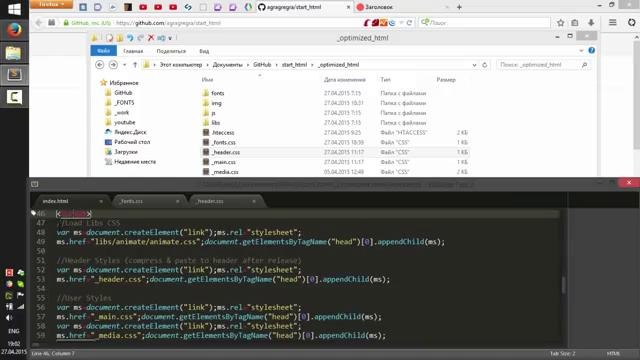Select the first pinned tab in Firefox
Viewport: 640px width, 360px height.
(83, 7)
